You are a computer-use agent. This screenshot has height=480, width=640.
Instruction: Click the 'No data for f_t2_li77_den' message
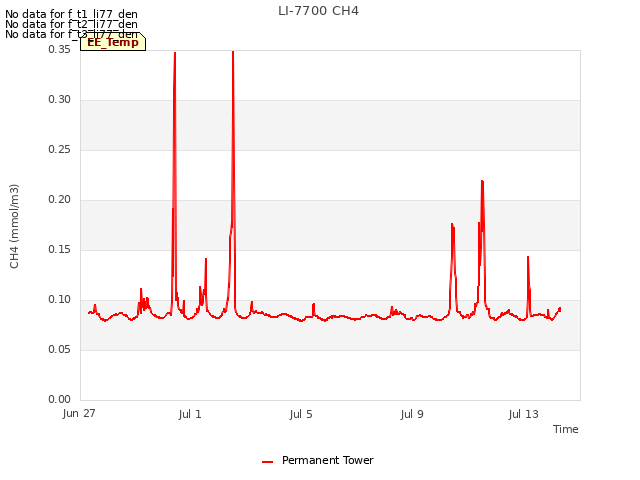click(x=71, y=24)
